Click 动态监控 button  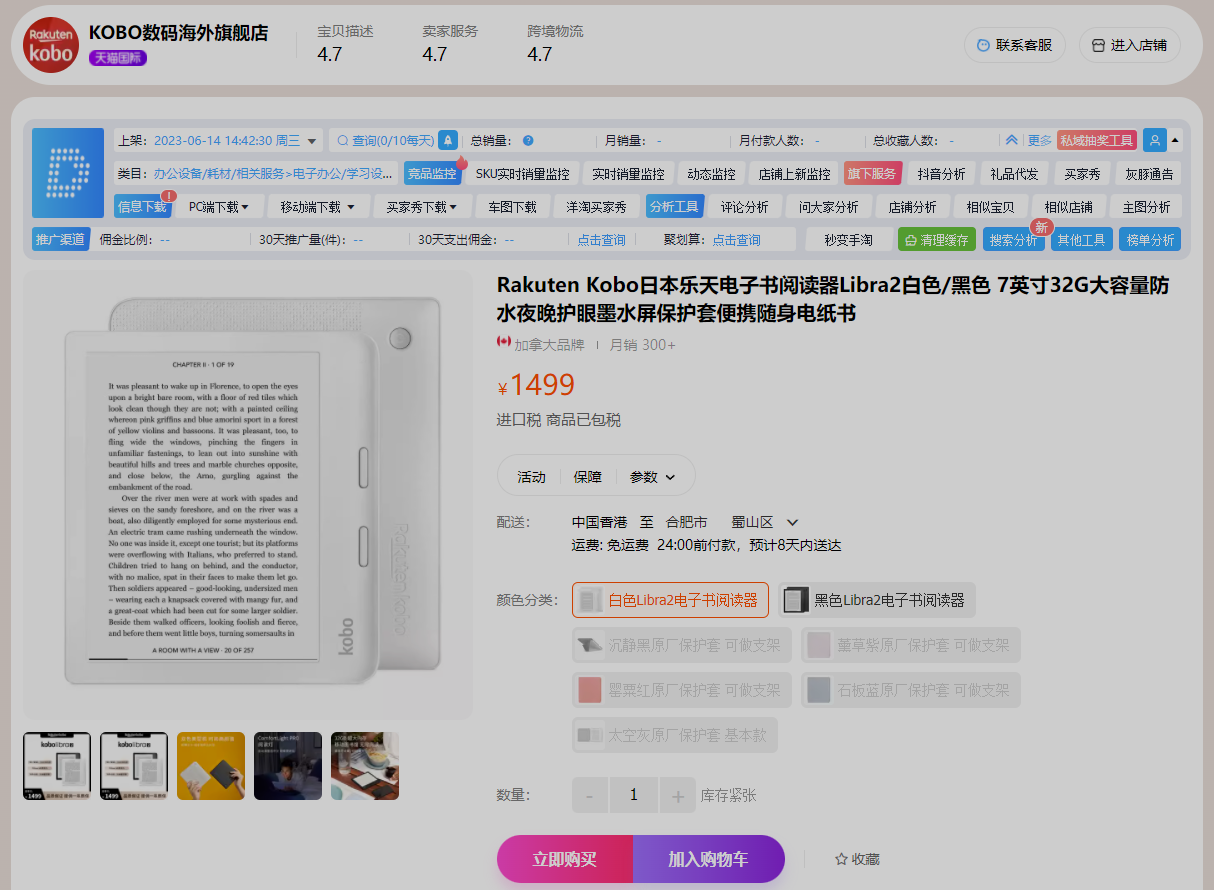point(711,174)
